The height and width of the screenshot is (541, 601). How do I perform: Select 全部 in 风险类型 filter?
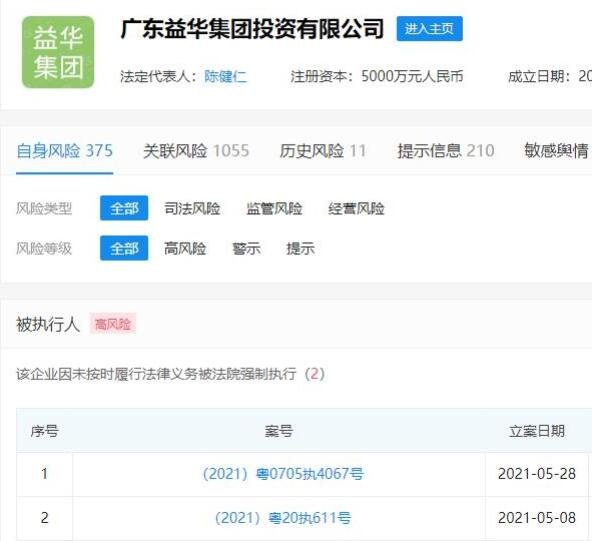pyautogui.click(x=124, y=208)
